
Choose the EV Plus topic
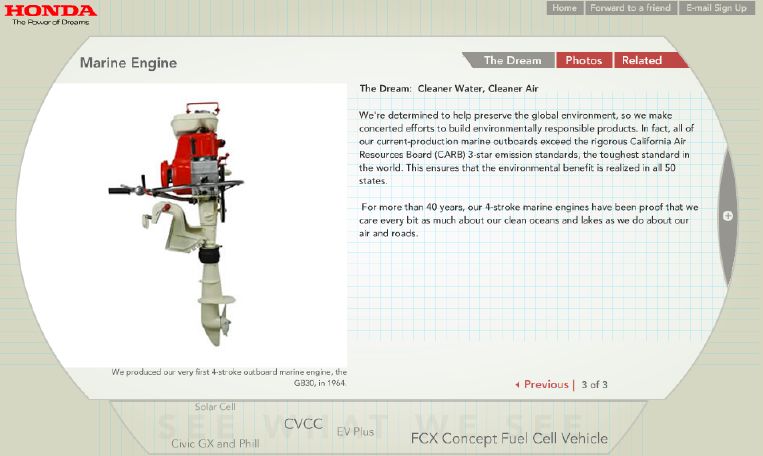point(356,432)
